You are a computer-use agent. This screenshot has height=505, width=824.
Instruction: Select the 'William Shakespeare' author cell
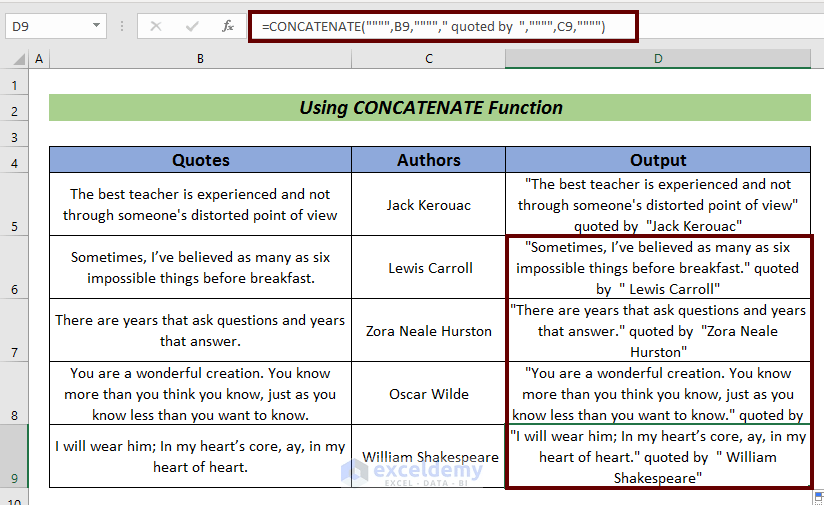pos(429,457)
